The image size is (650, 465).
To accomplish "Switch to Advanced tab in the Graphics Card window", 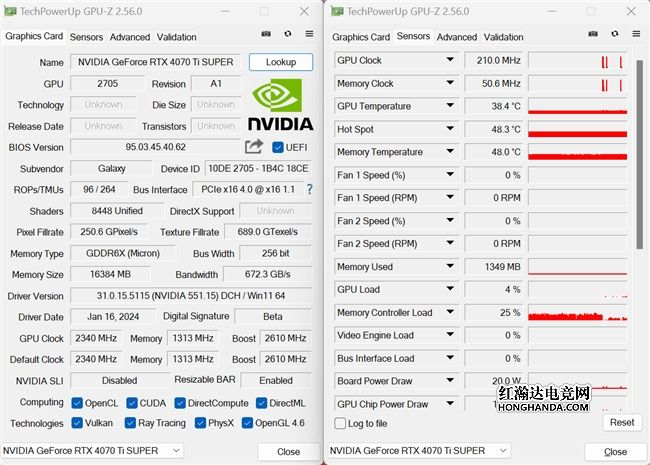I will 130,37.
